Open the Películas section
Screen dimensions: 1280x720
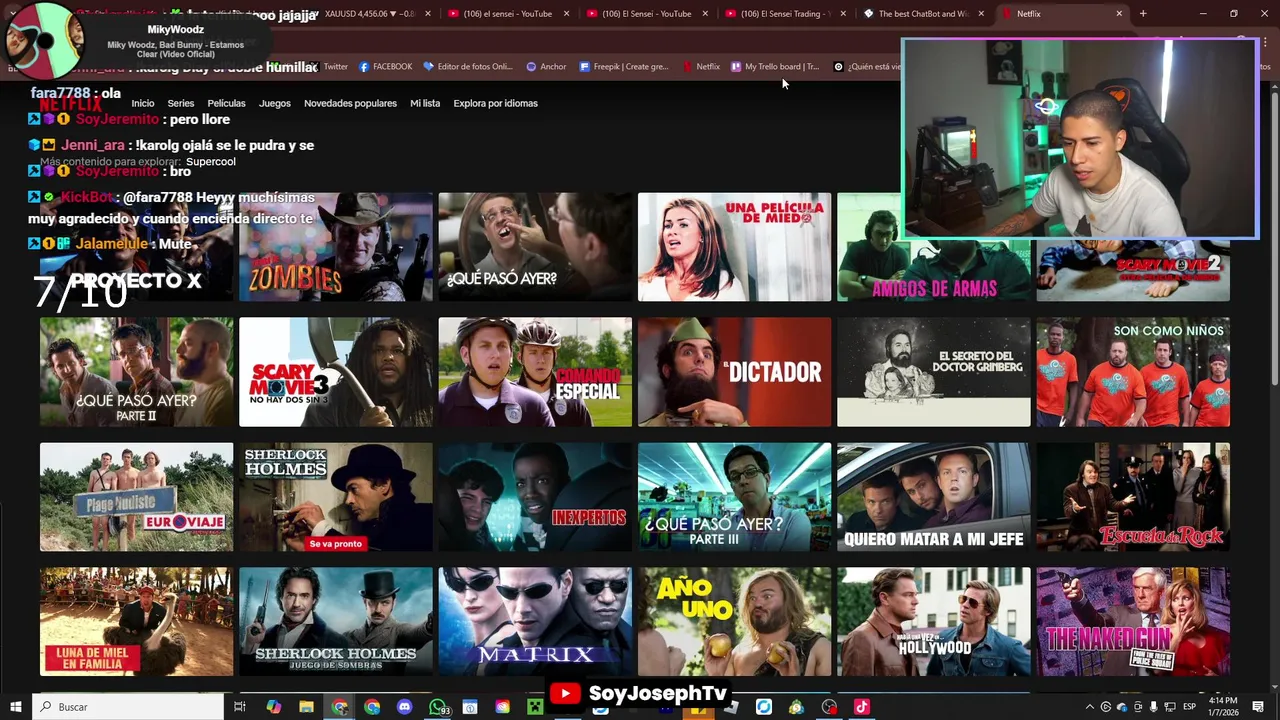point(226,103)
